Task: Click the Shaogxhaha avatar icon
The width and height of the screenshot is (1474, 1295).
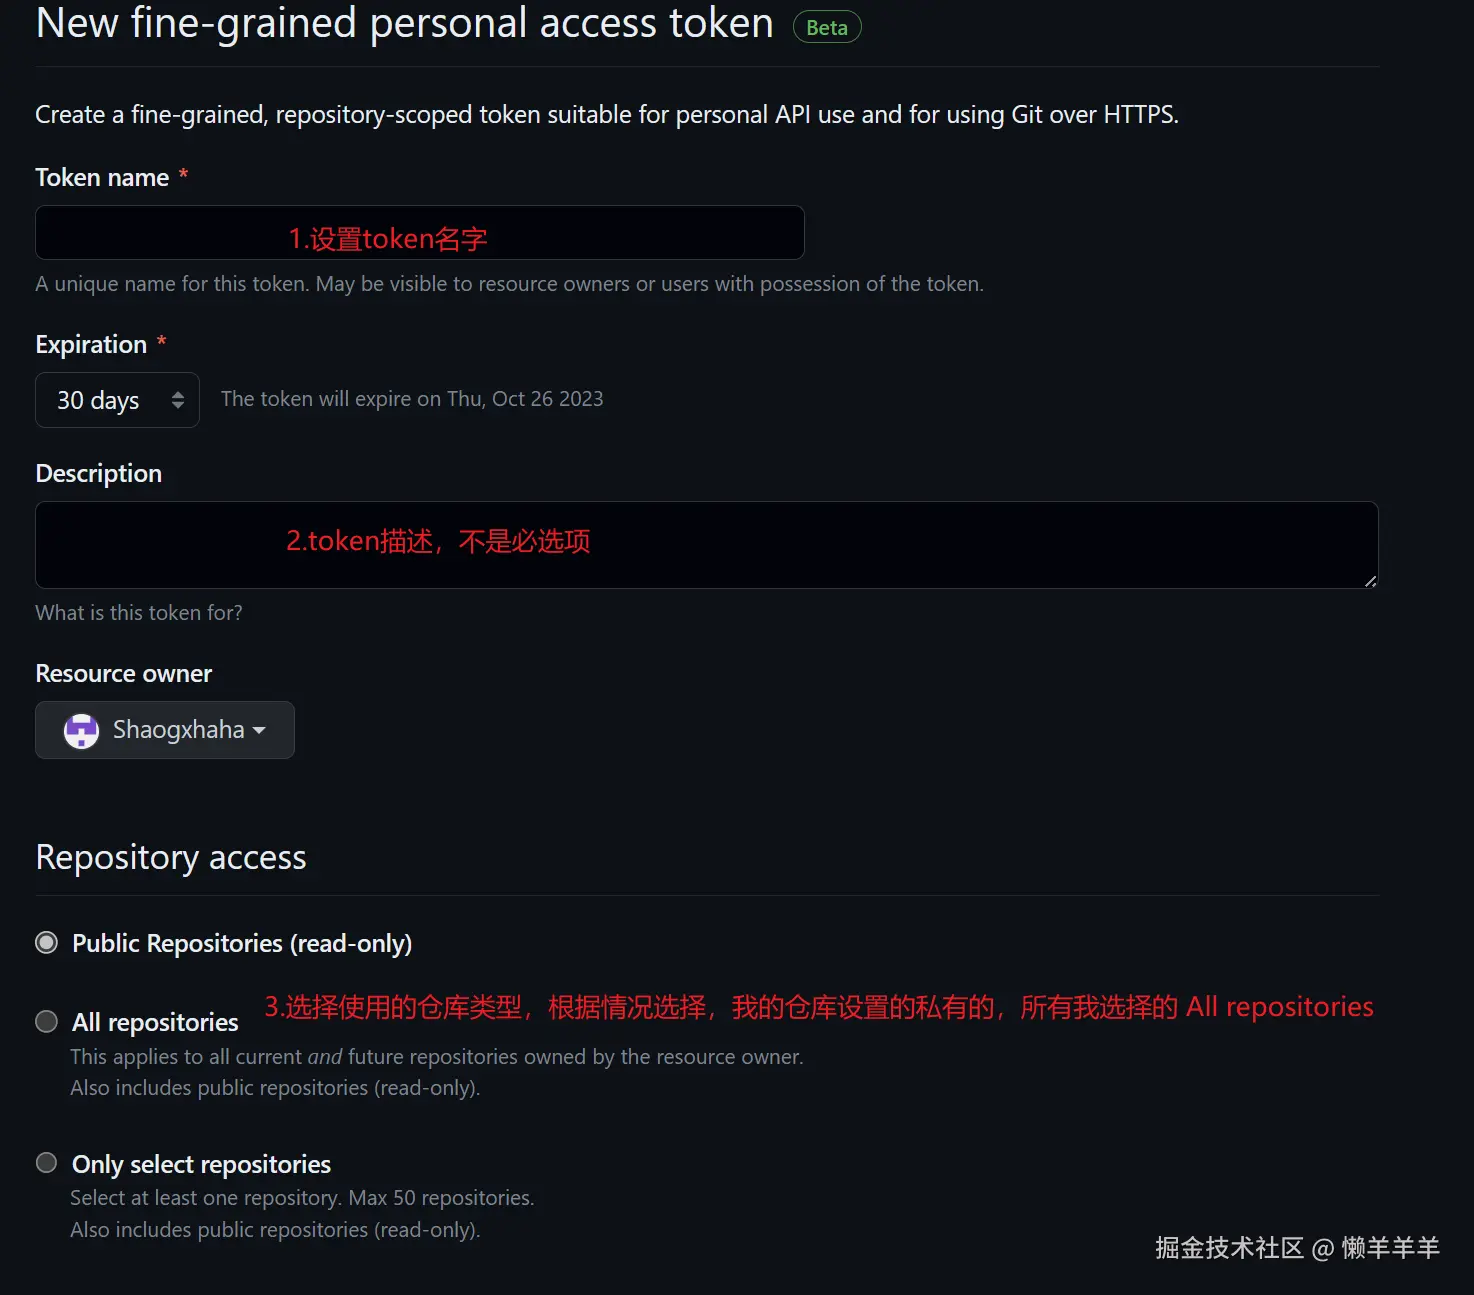Action: [82, 731]
